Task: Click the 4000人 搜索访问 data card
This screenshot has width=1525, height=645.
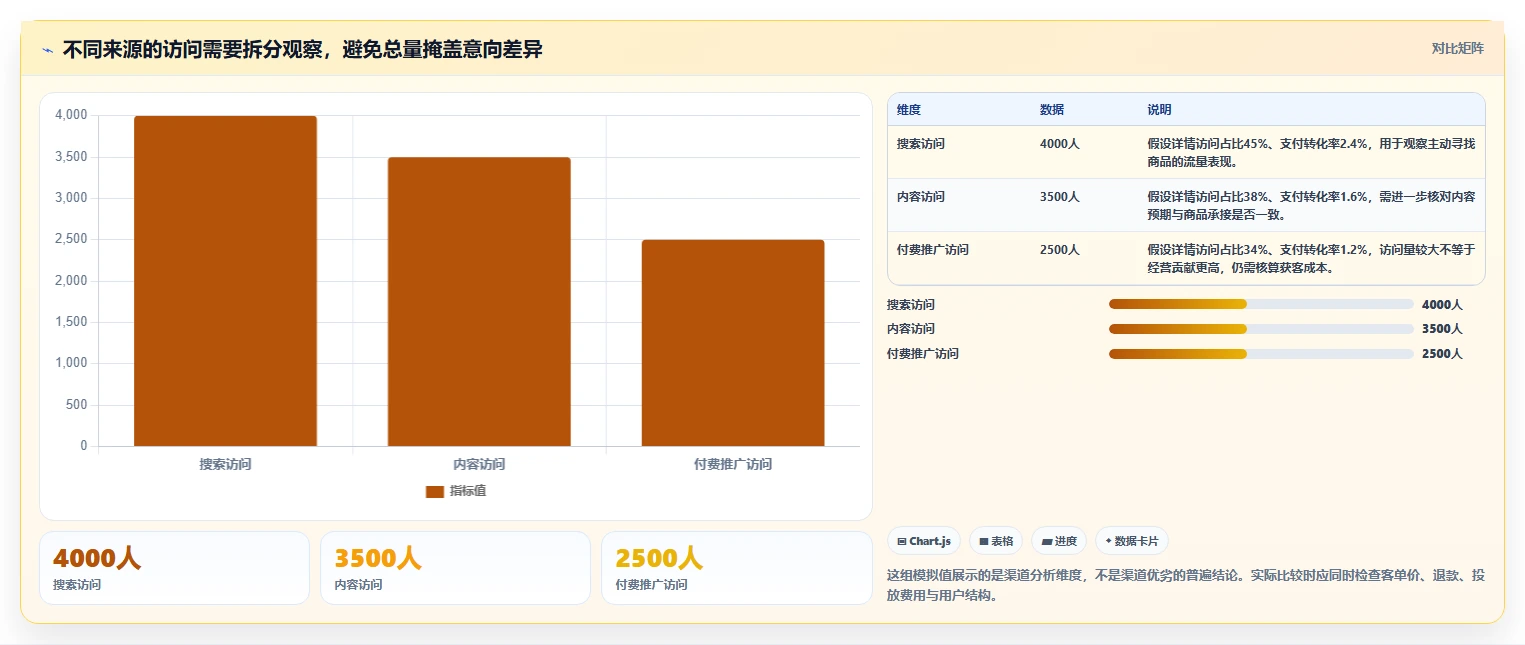Action: click(x=174, y=568)
